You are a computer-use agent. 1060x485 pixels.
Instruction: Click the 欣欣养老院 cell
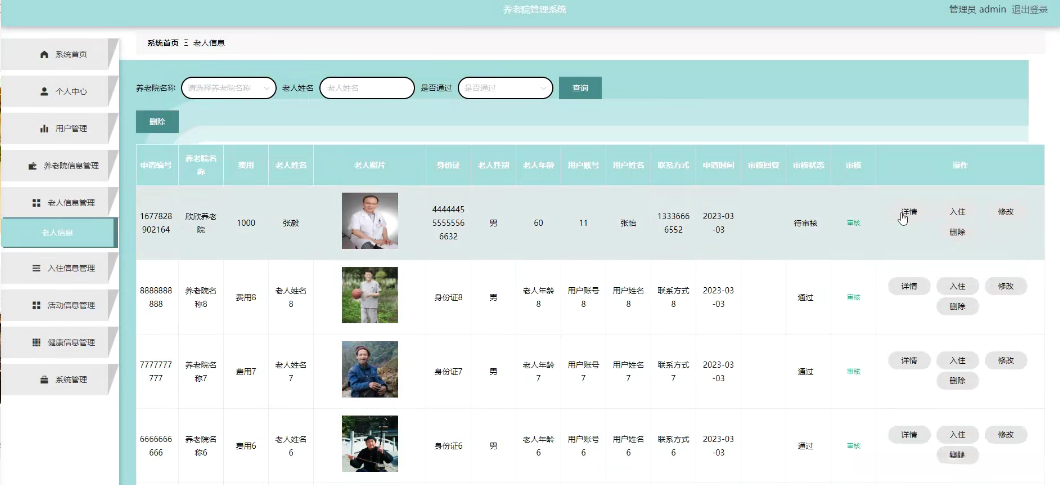point(201,223)
